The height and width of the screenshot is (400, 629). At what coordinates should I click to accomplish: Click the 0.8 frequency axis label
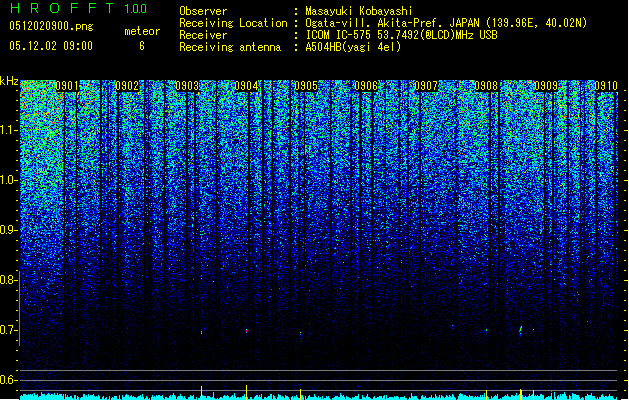coord(8,280)
